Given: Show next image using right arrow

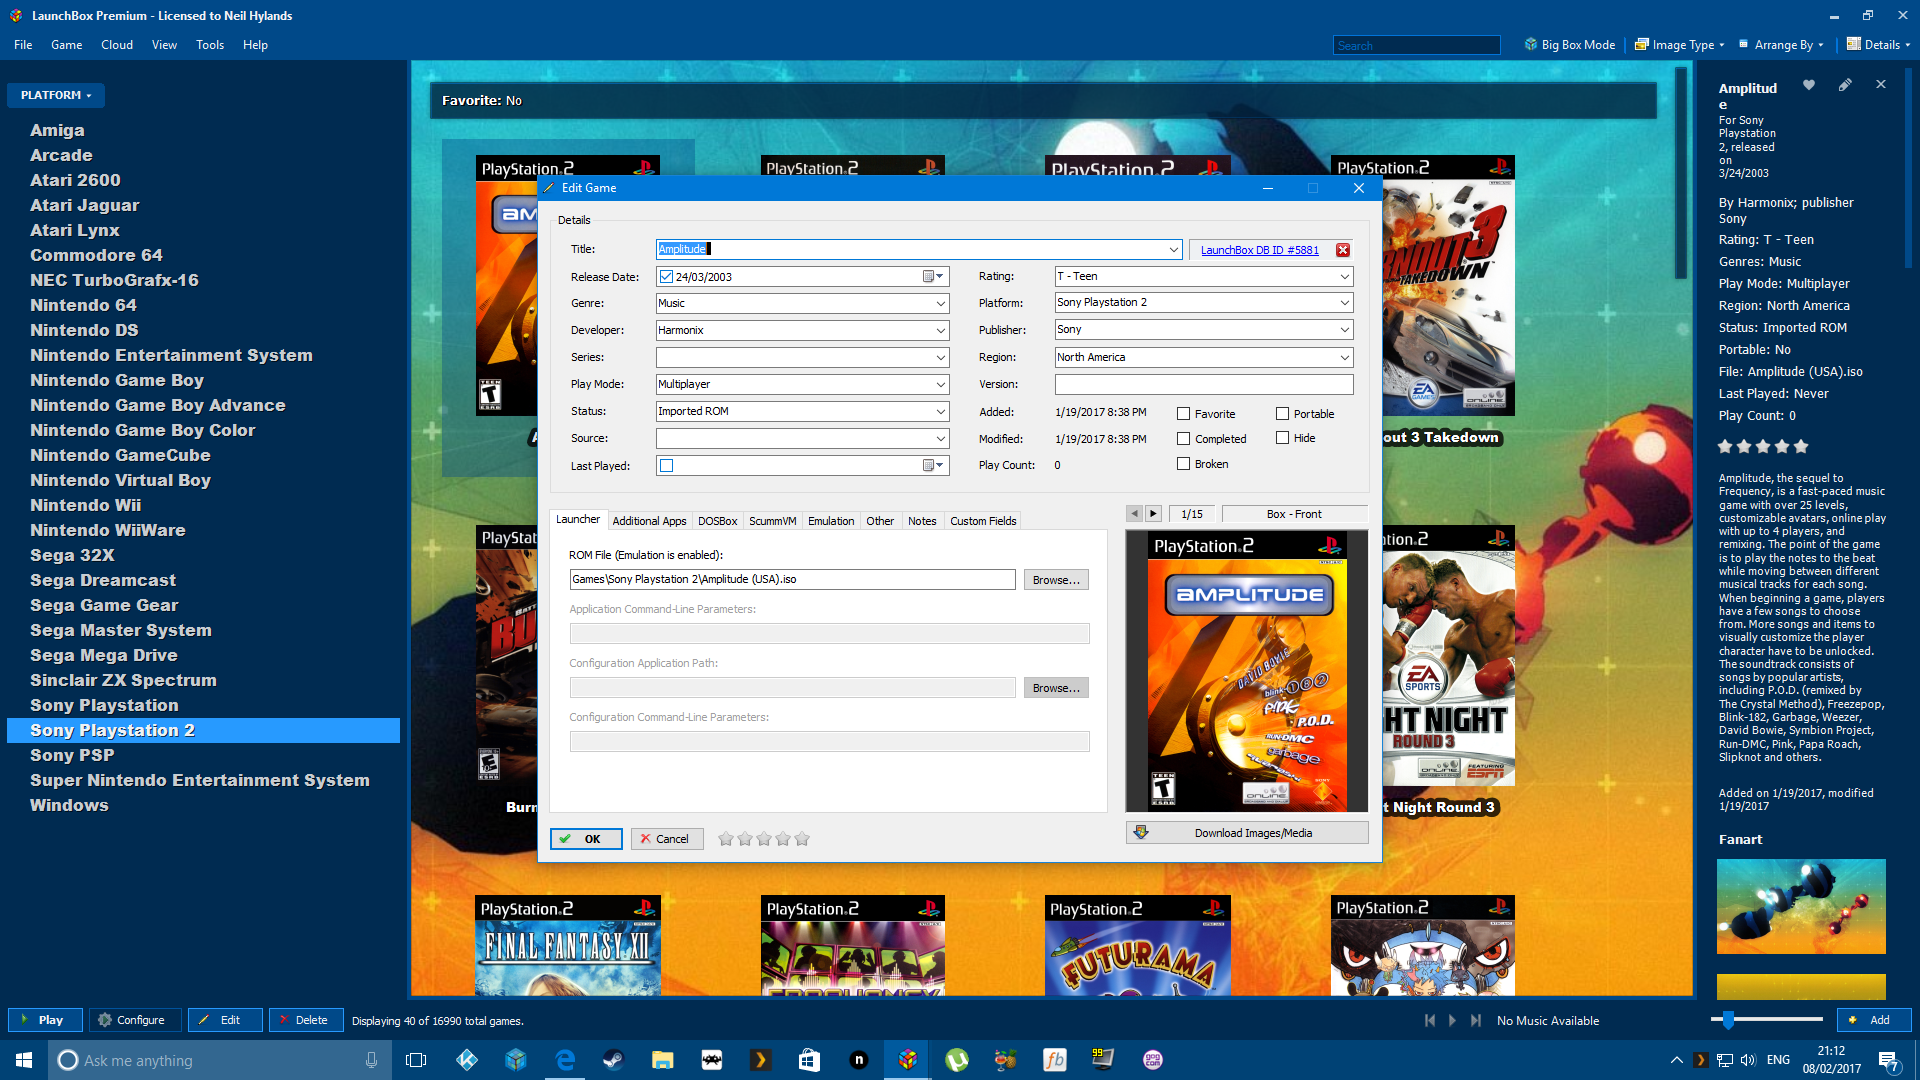Looking at the screenshot, I should click(x=1153, y=514).
